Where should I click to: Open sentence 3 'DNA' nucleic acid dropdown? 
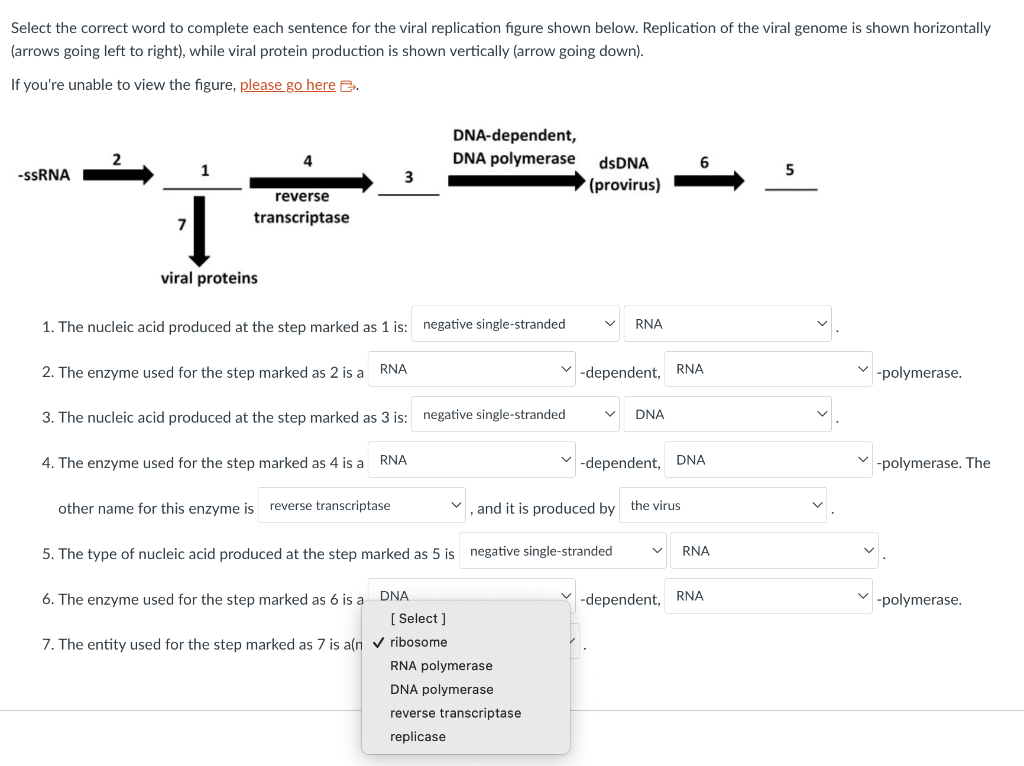pyautogui.click(x=728, y=414)
